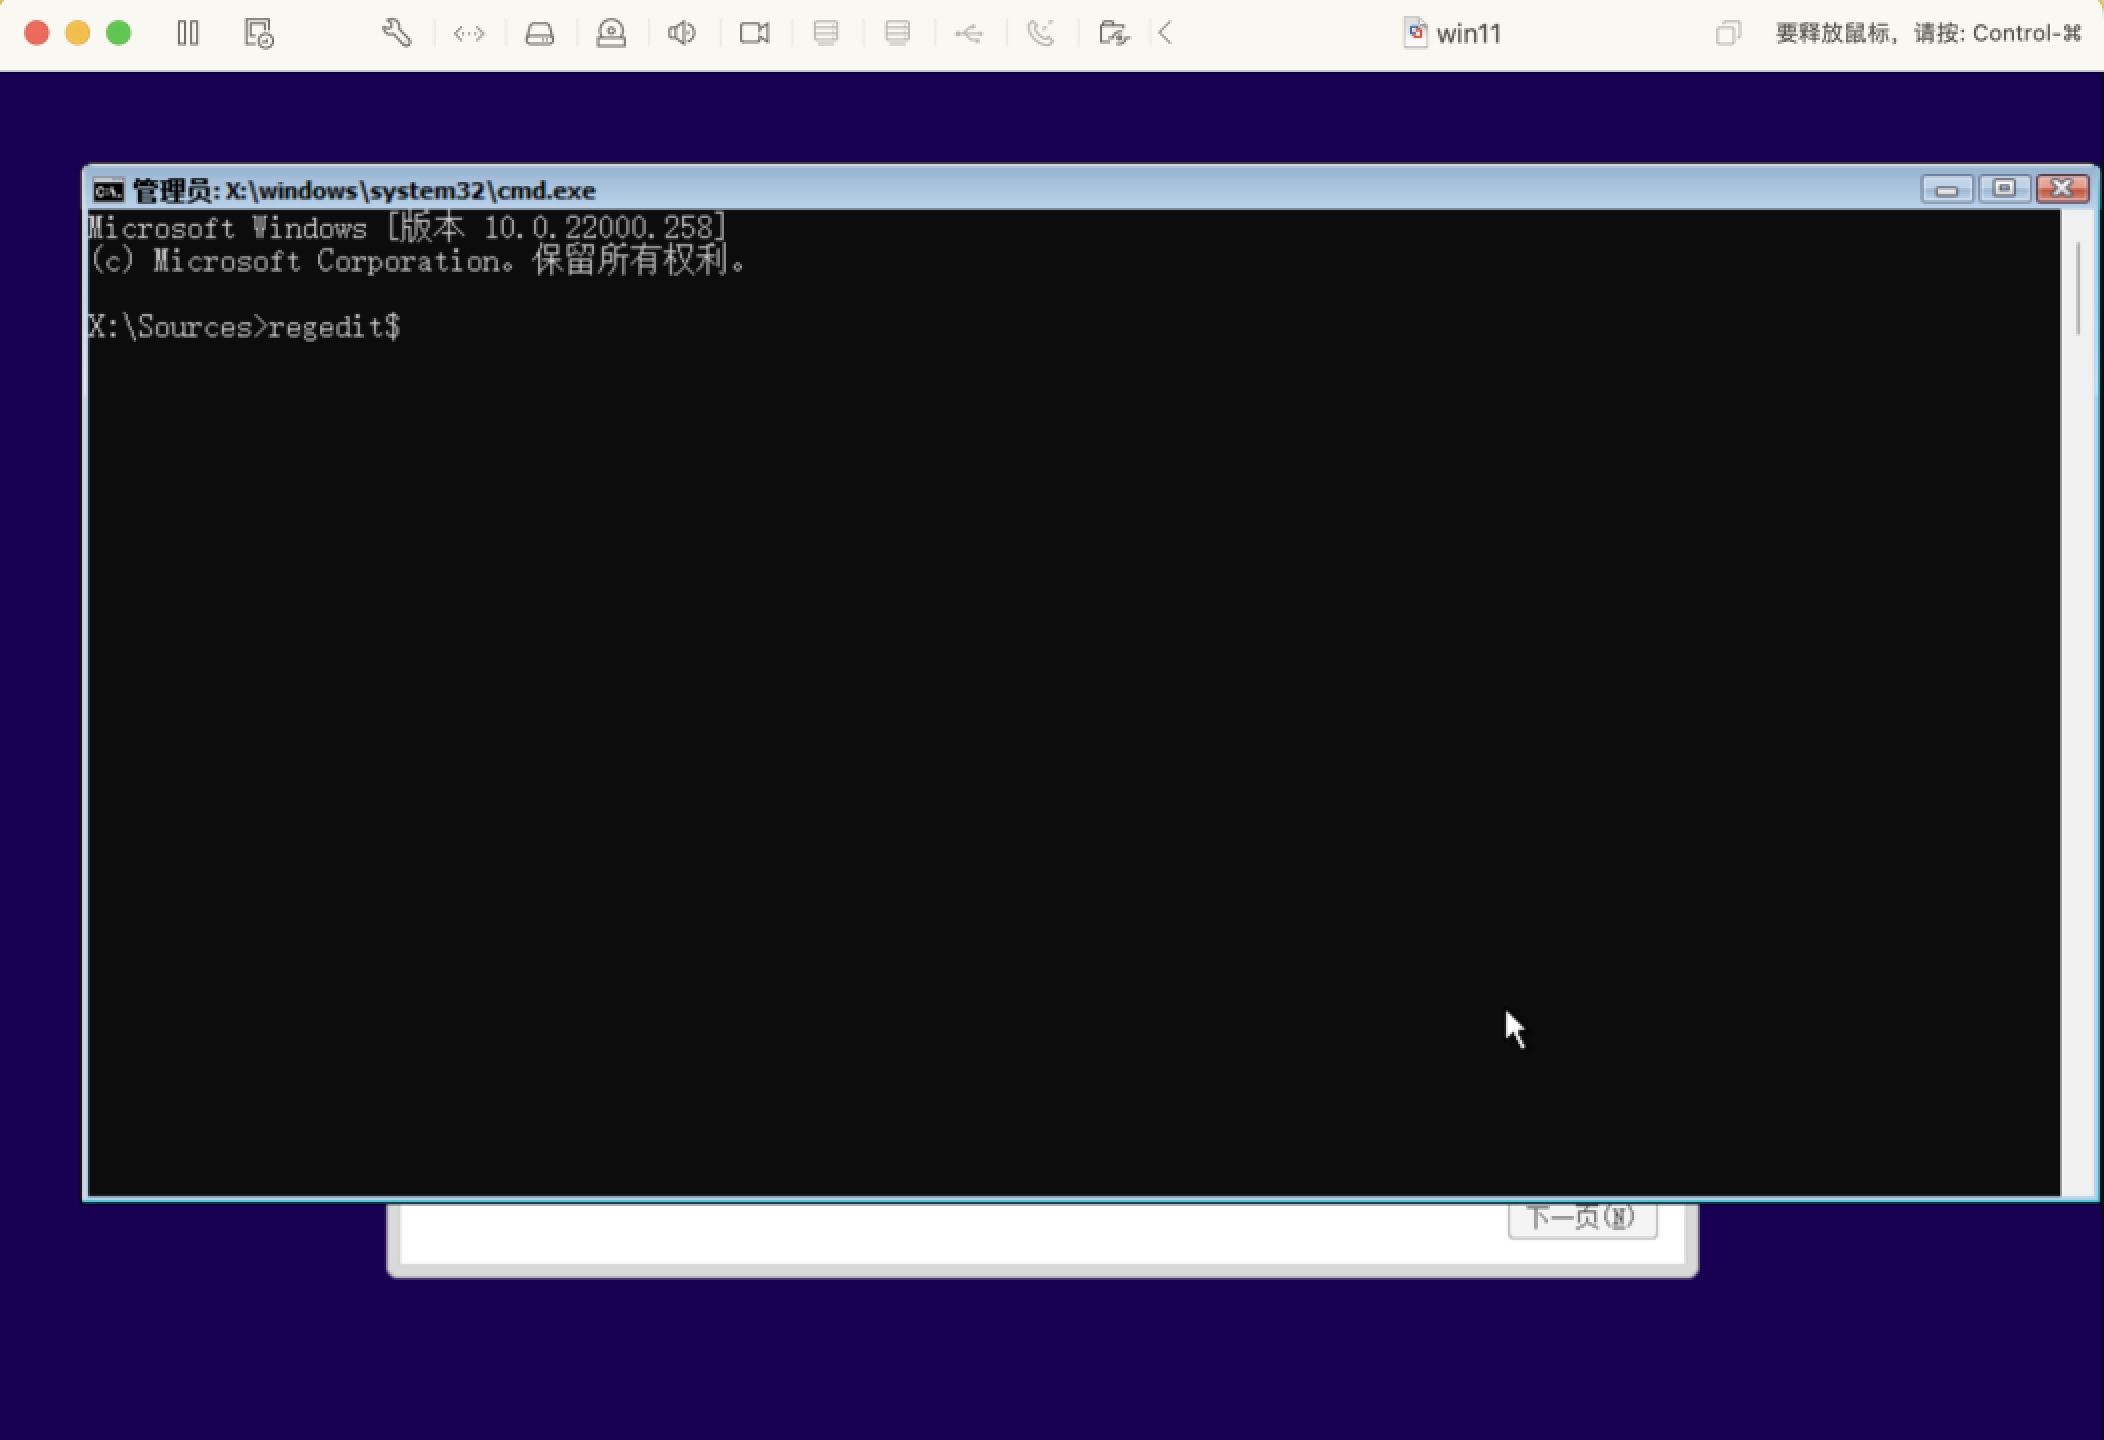Click the win11 document icon beside the title

(x=1415, y=33)
